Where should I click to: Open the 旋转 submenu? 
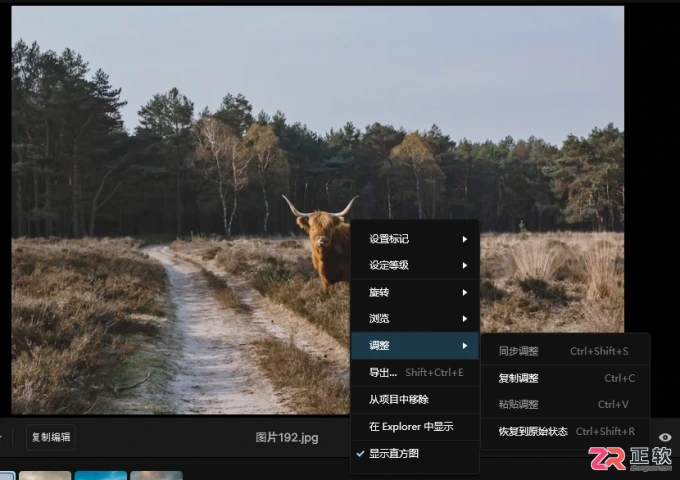[x=415, y=292]
